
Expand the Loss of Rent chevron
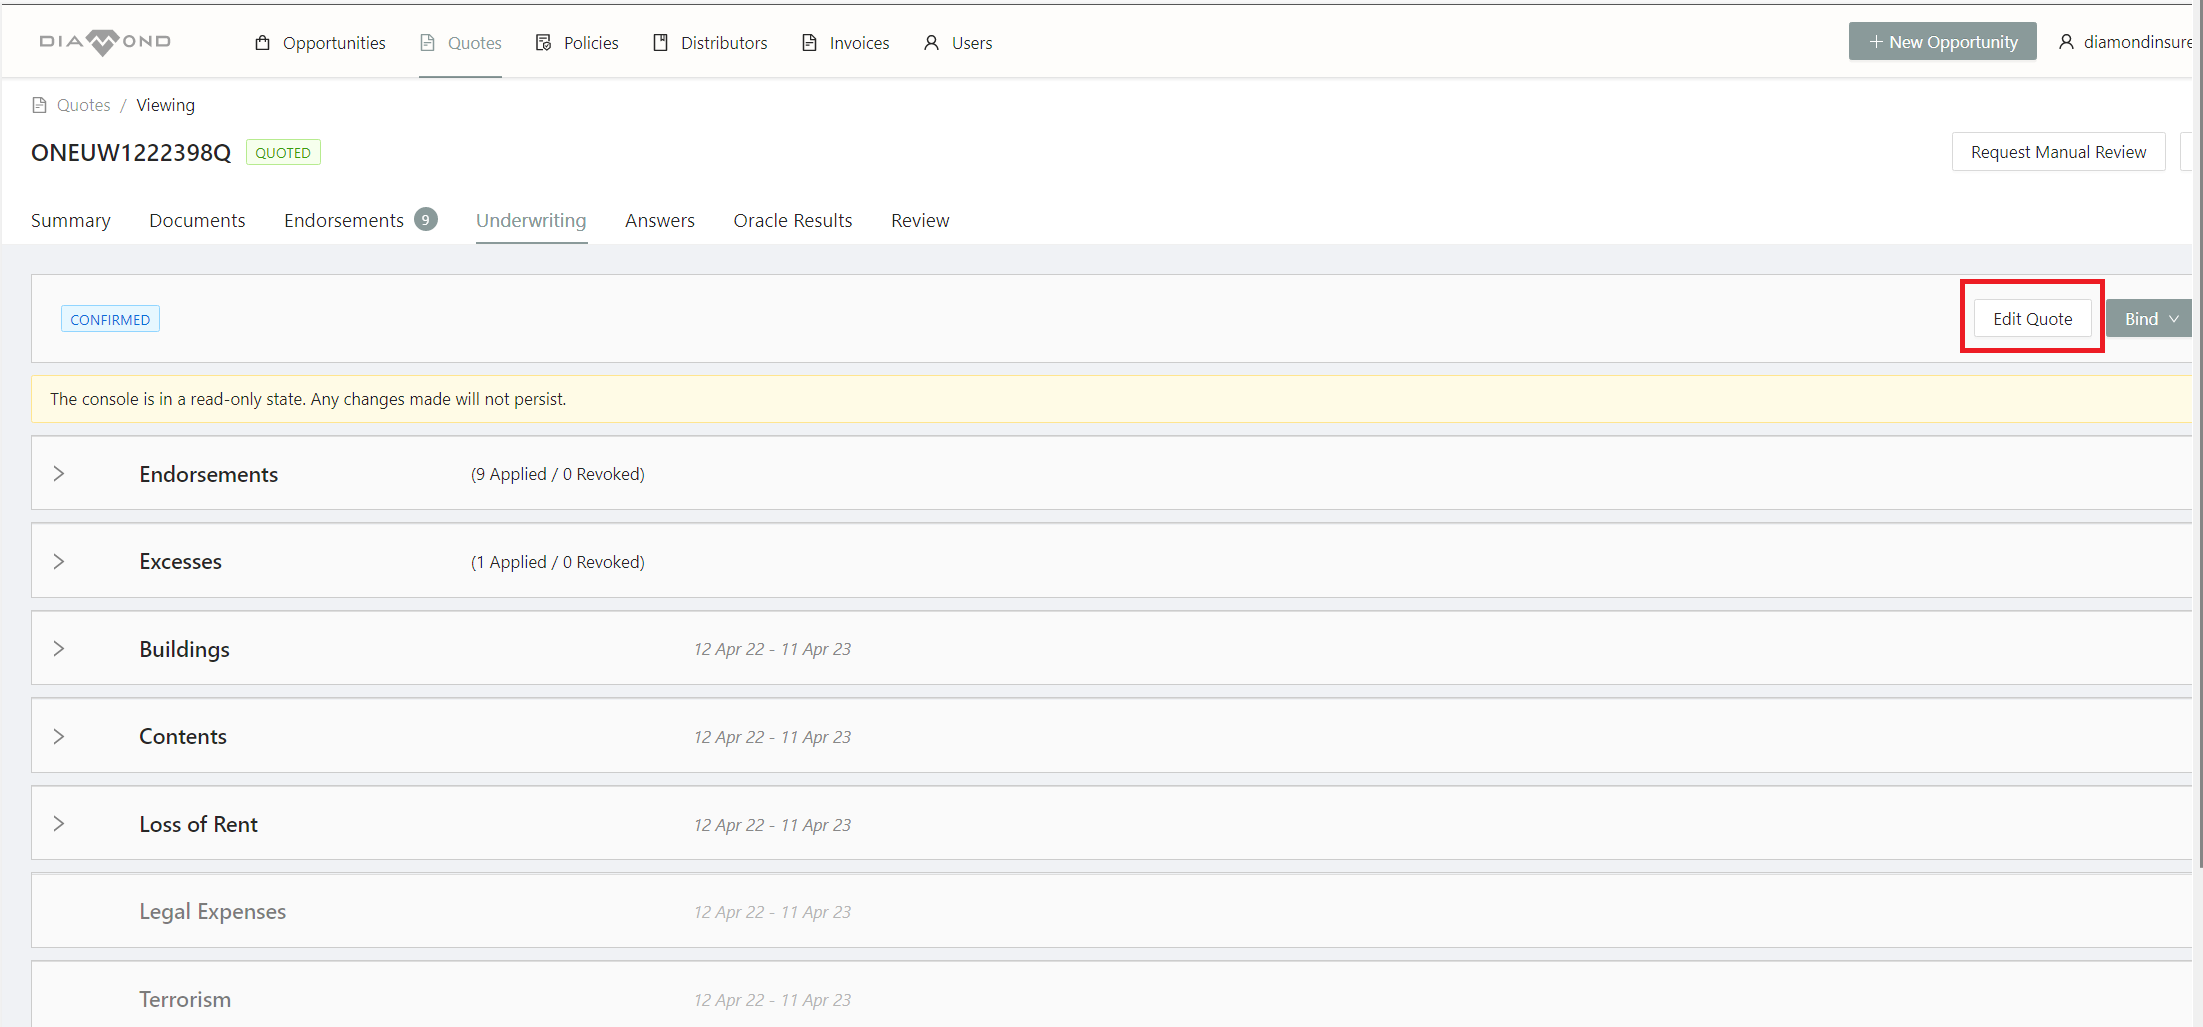[59, 824]
